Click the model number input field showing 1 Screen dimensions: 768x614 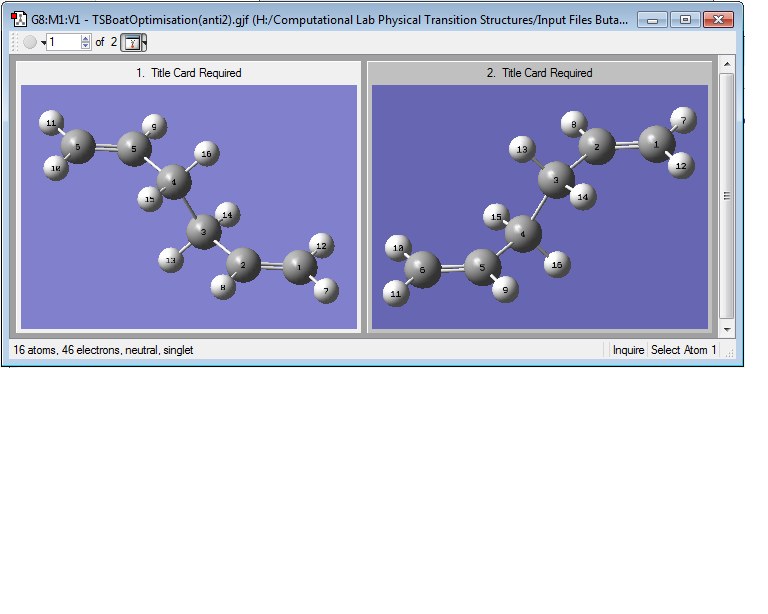coord(64,42)
